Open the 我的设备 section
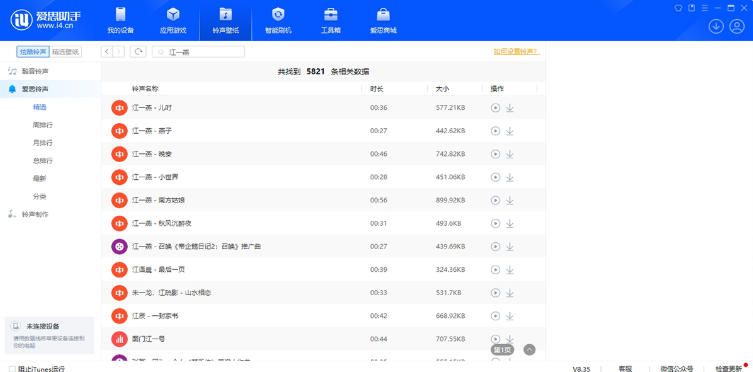This screenshot has width=753, height=372. pyautogui.click(x=121, y=21)
